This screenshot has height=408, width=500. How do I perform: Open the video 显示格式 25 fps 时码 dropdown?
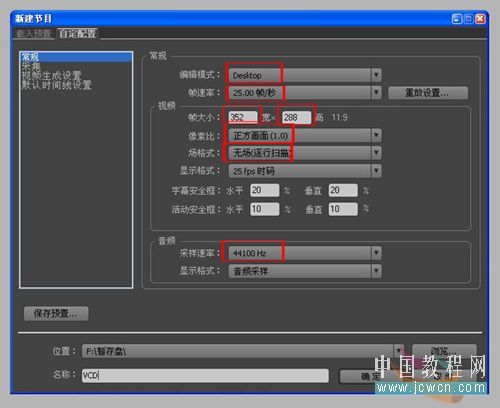point(305,171)
